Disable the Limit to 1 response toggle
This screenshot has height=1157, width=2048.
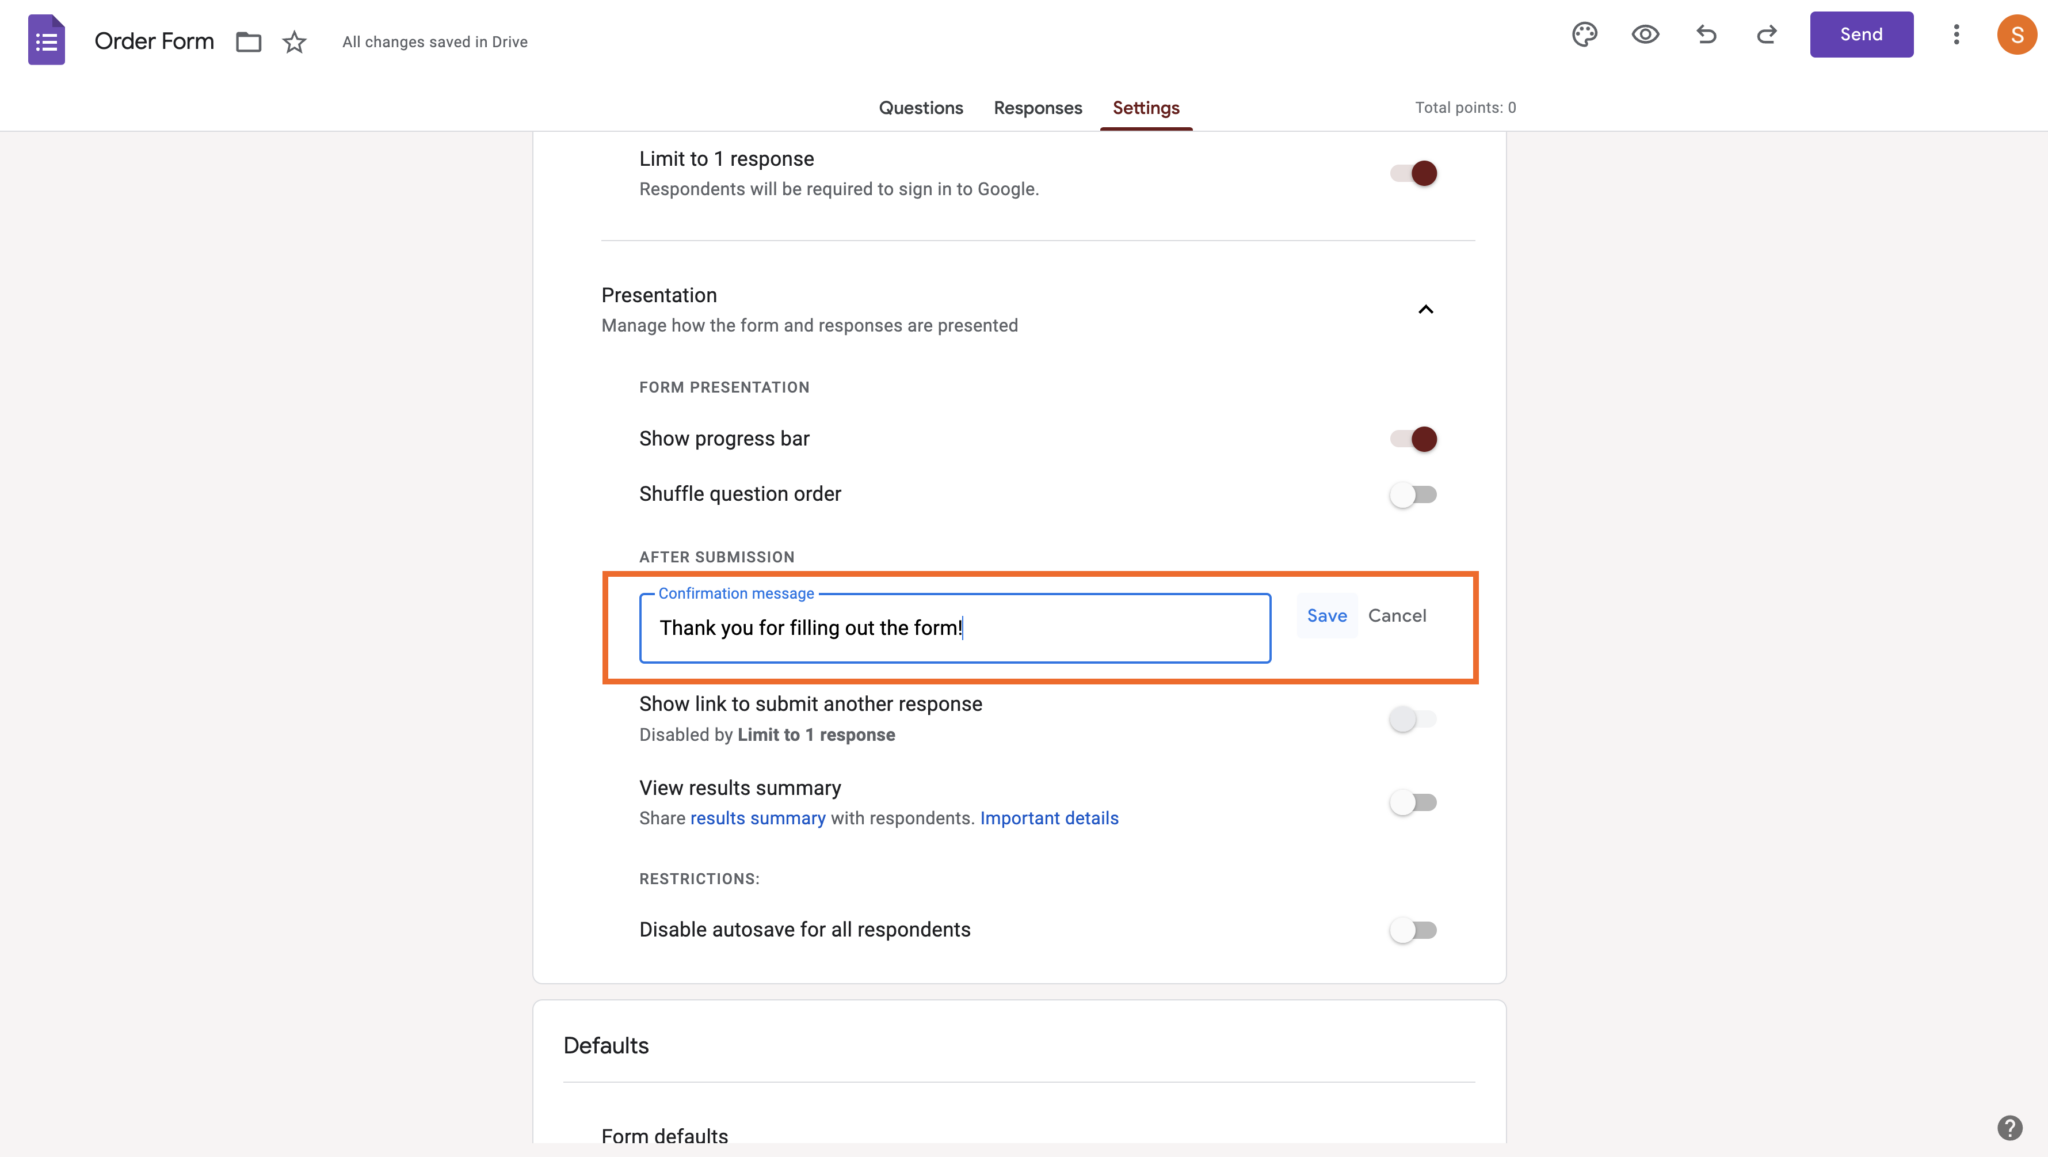(x=1413, y=172)
